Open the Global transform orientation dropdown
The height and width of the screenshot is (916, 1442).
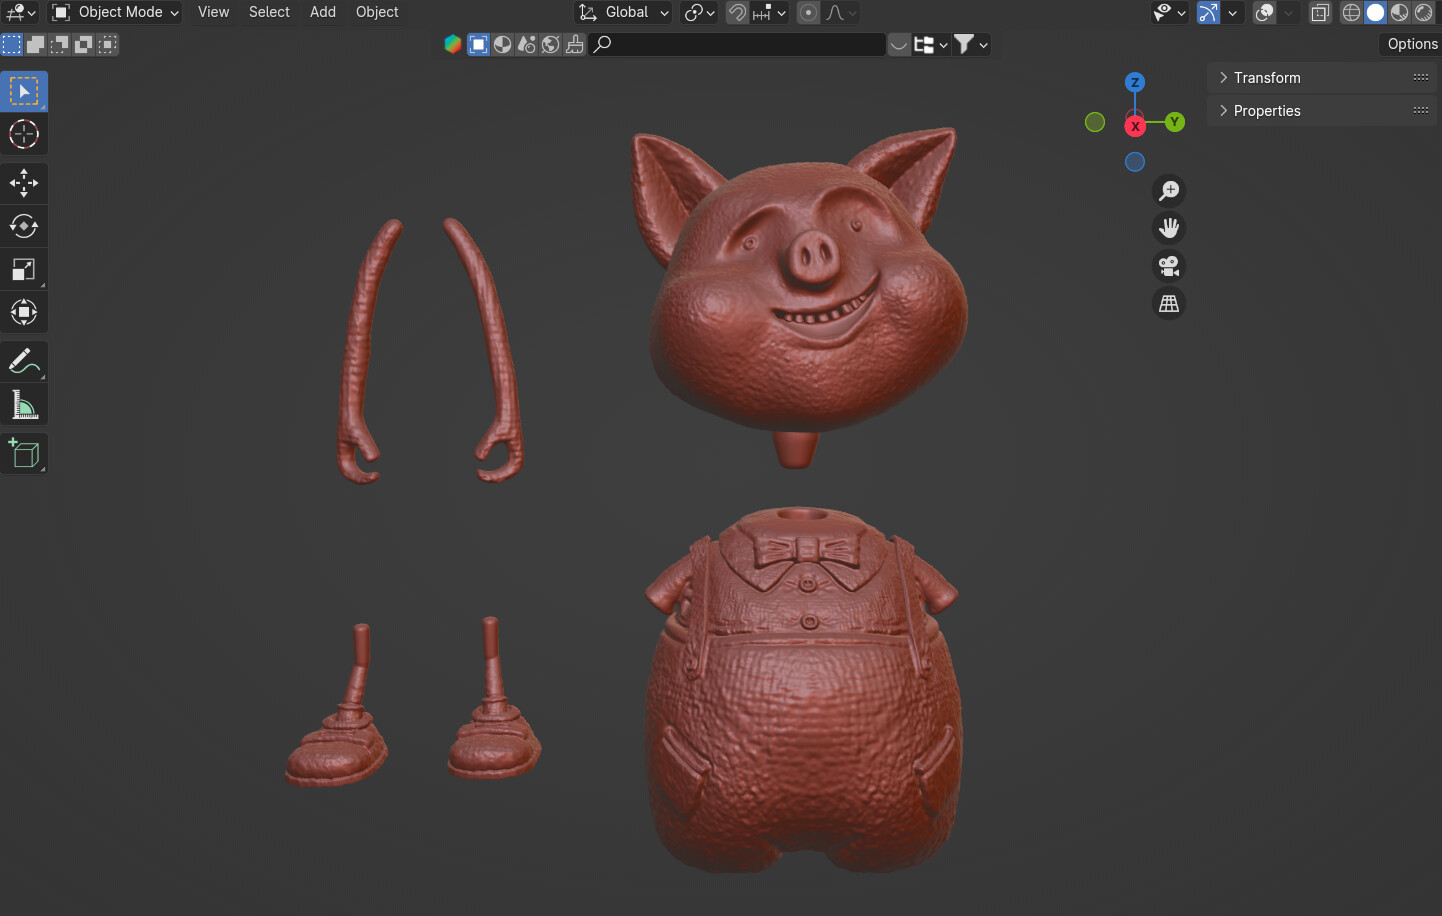pos(622,12)
